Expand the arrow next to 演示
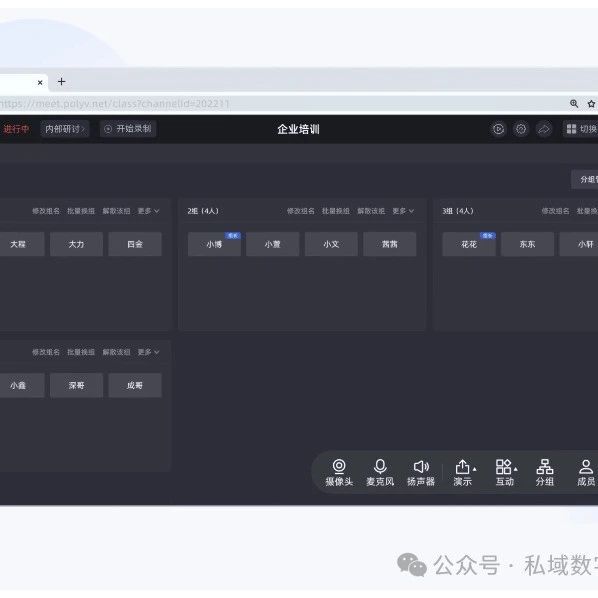598x598 pixels. (x=475, y=469)
